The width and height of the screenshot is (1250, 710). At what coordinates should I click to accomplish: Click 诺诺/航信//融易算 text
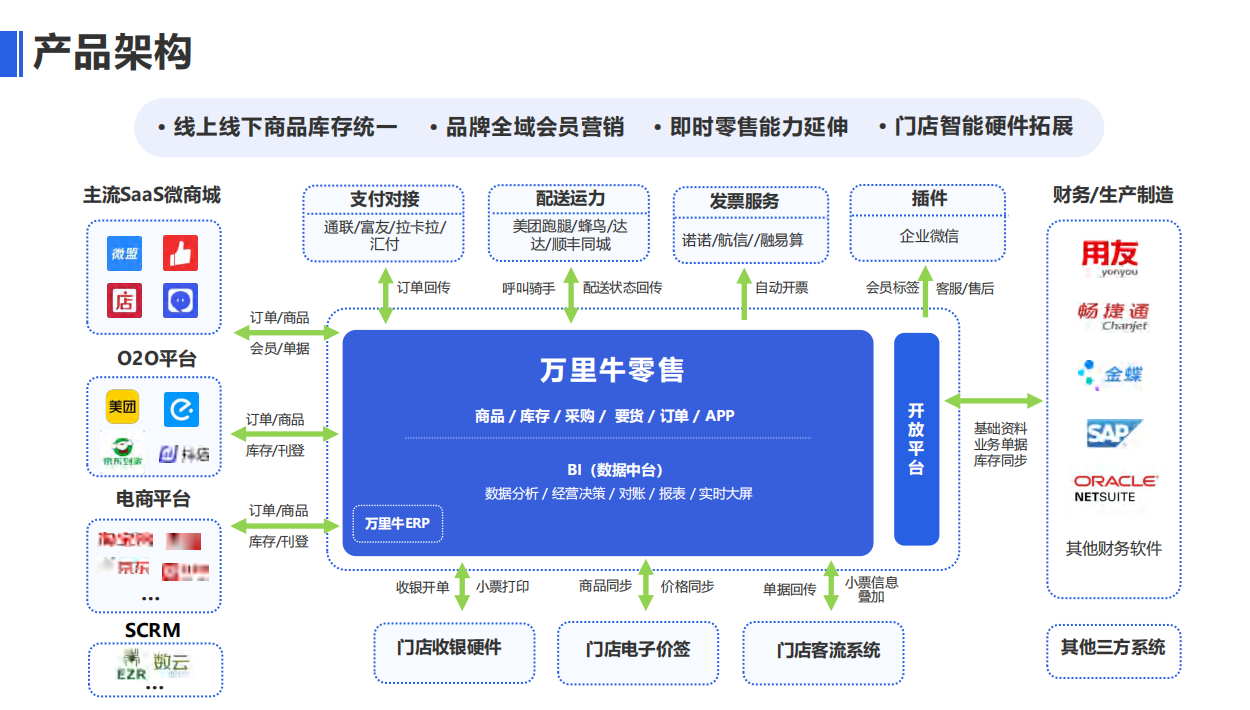743,240
